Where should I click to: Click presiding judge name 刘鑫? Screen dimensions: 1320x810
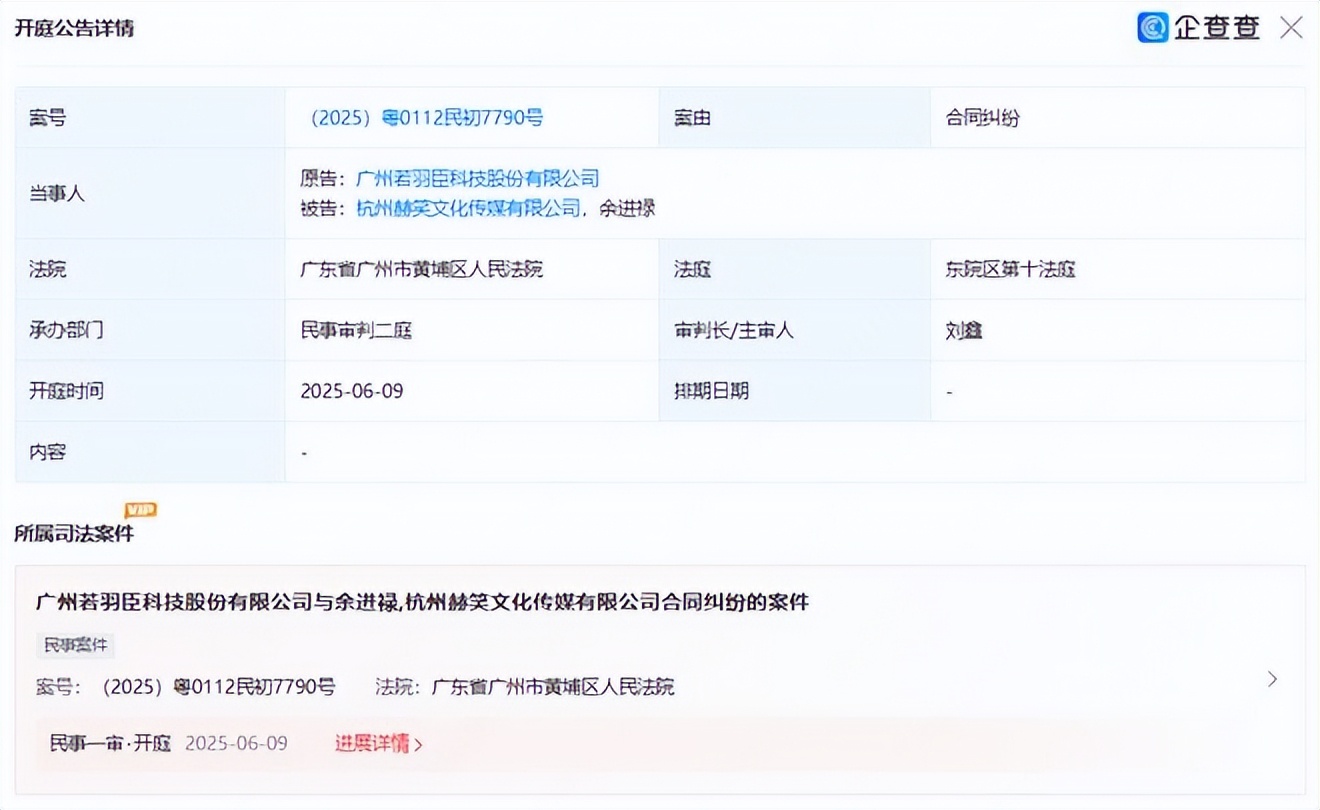[964, 330]
